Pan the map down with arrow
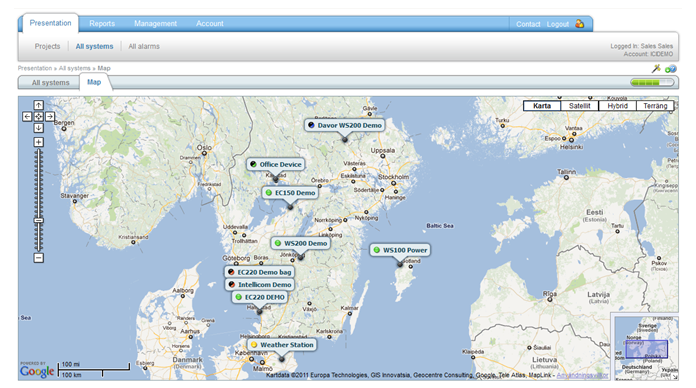696x388 pixels. pos(39,128)
